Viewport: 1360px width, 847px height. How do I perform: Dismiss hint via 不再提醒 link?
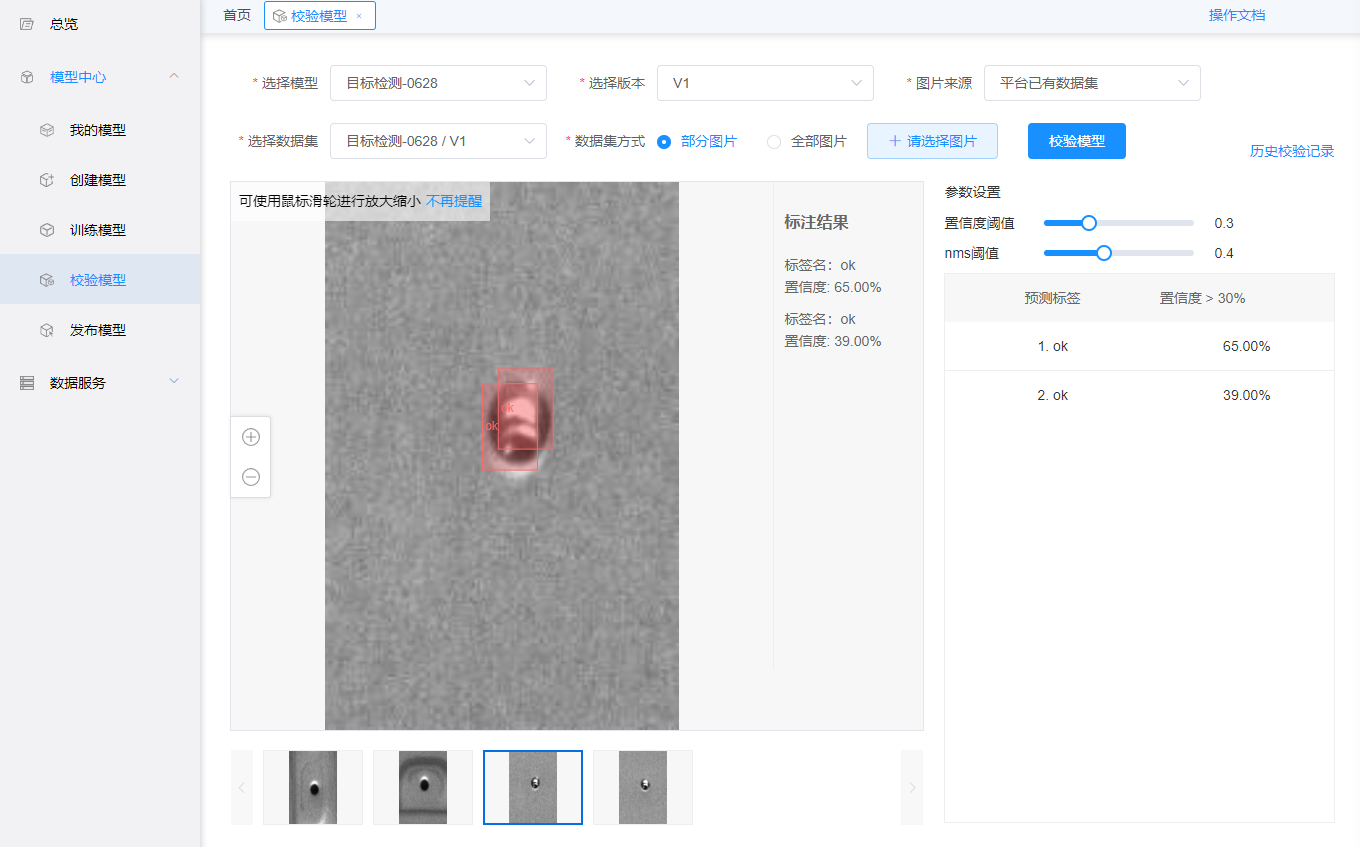[x=454, y=201]
